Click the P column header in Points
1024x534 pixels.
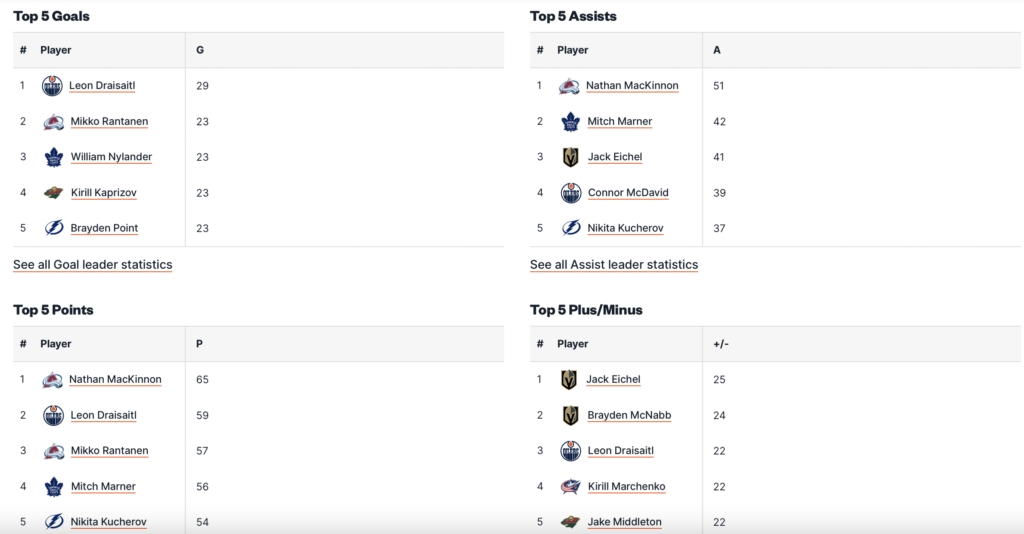click(x=200, y=344)
